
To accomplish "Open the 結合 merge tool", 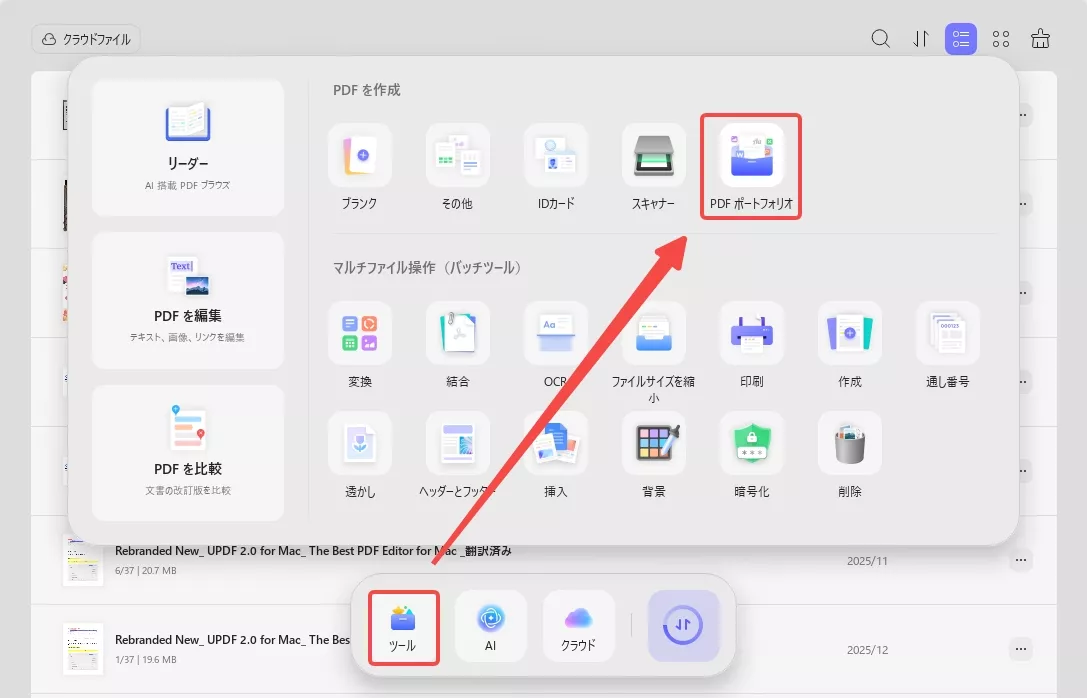I will coord(458,345).
